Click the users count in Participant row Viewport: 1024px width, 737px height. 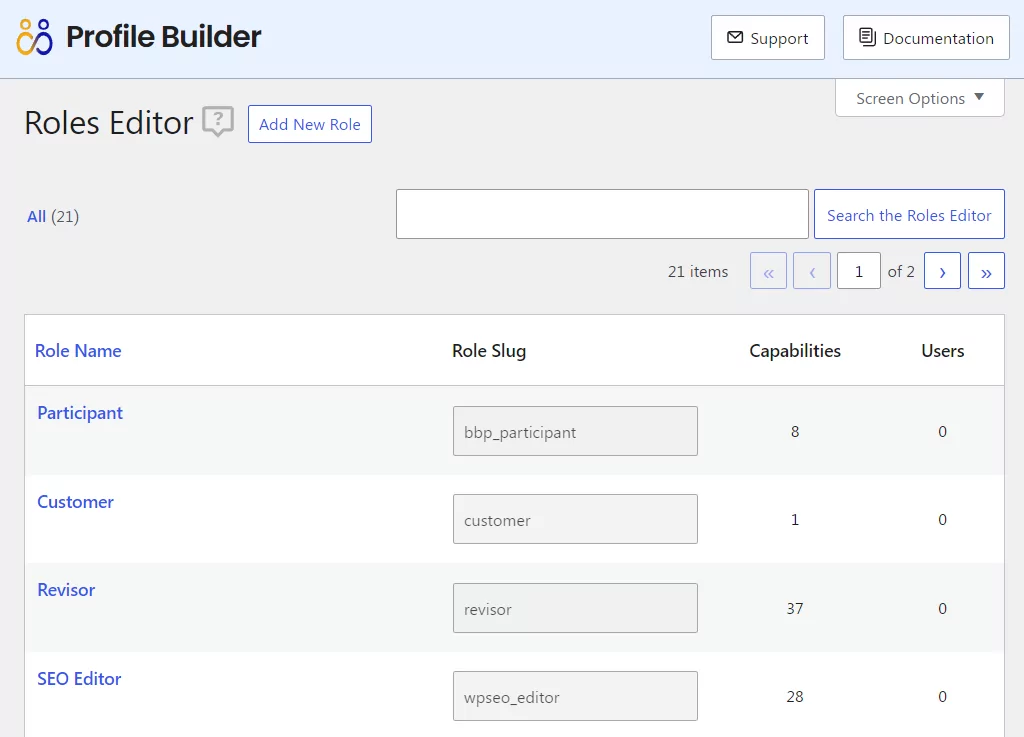[x=942, y=431]
